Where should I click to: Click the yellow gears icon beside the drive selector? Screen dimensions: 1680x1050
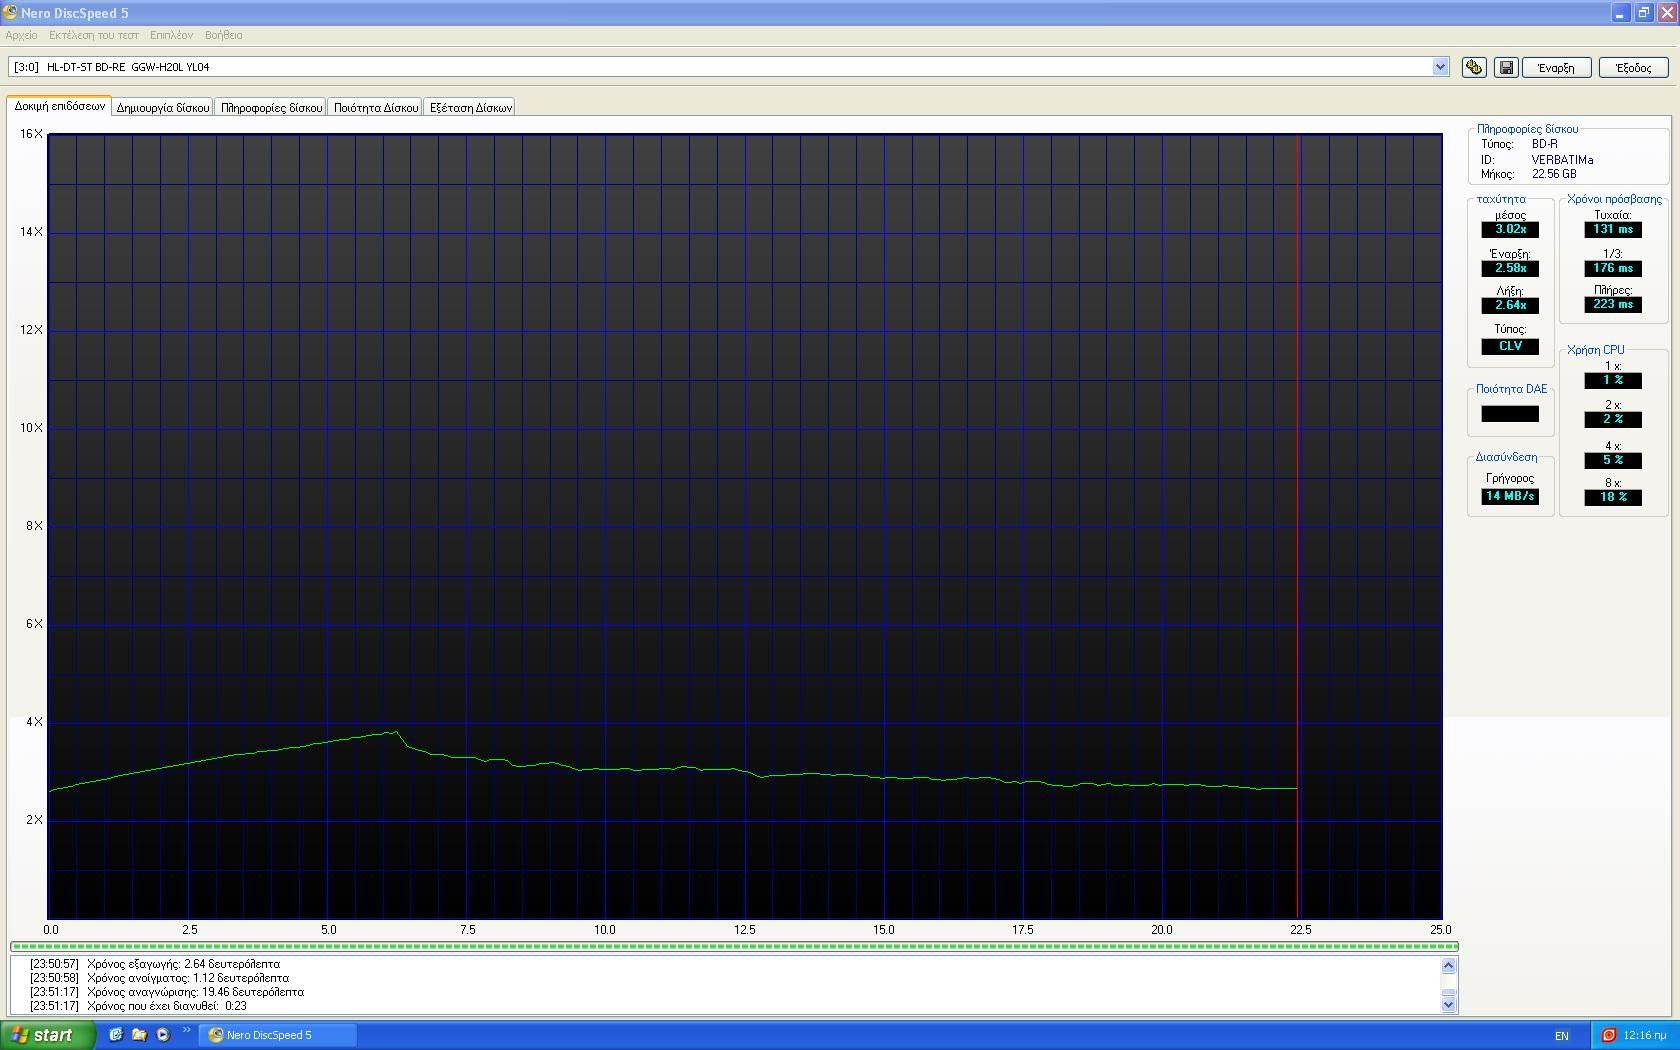pyautogui.click(x=1473, y=67)
